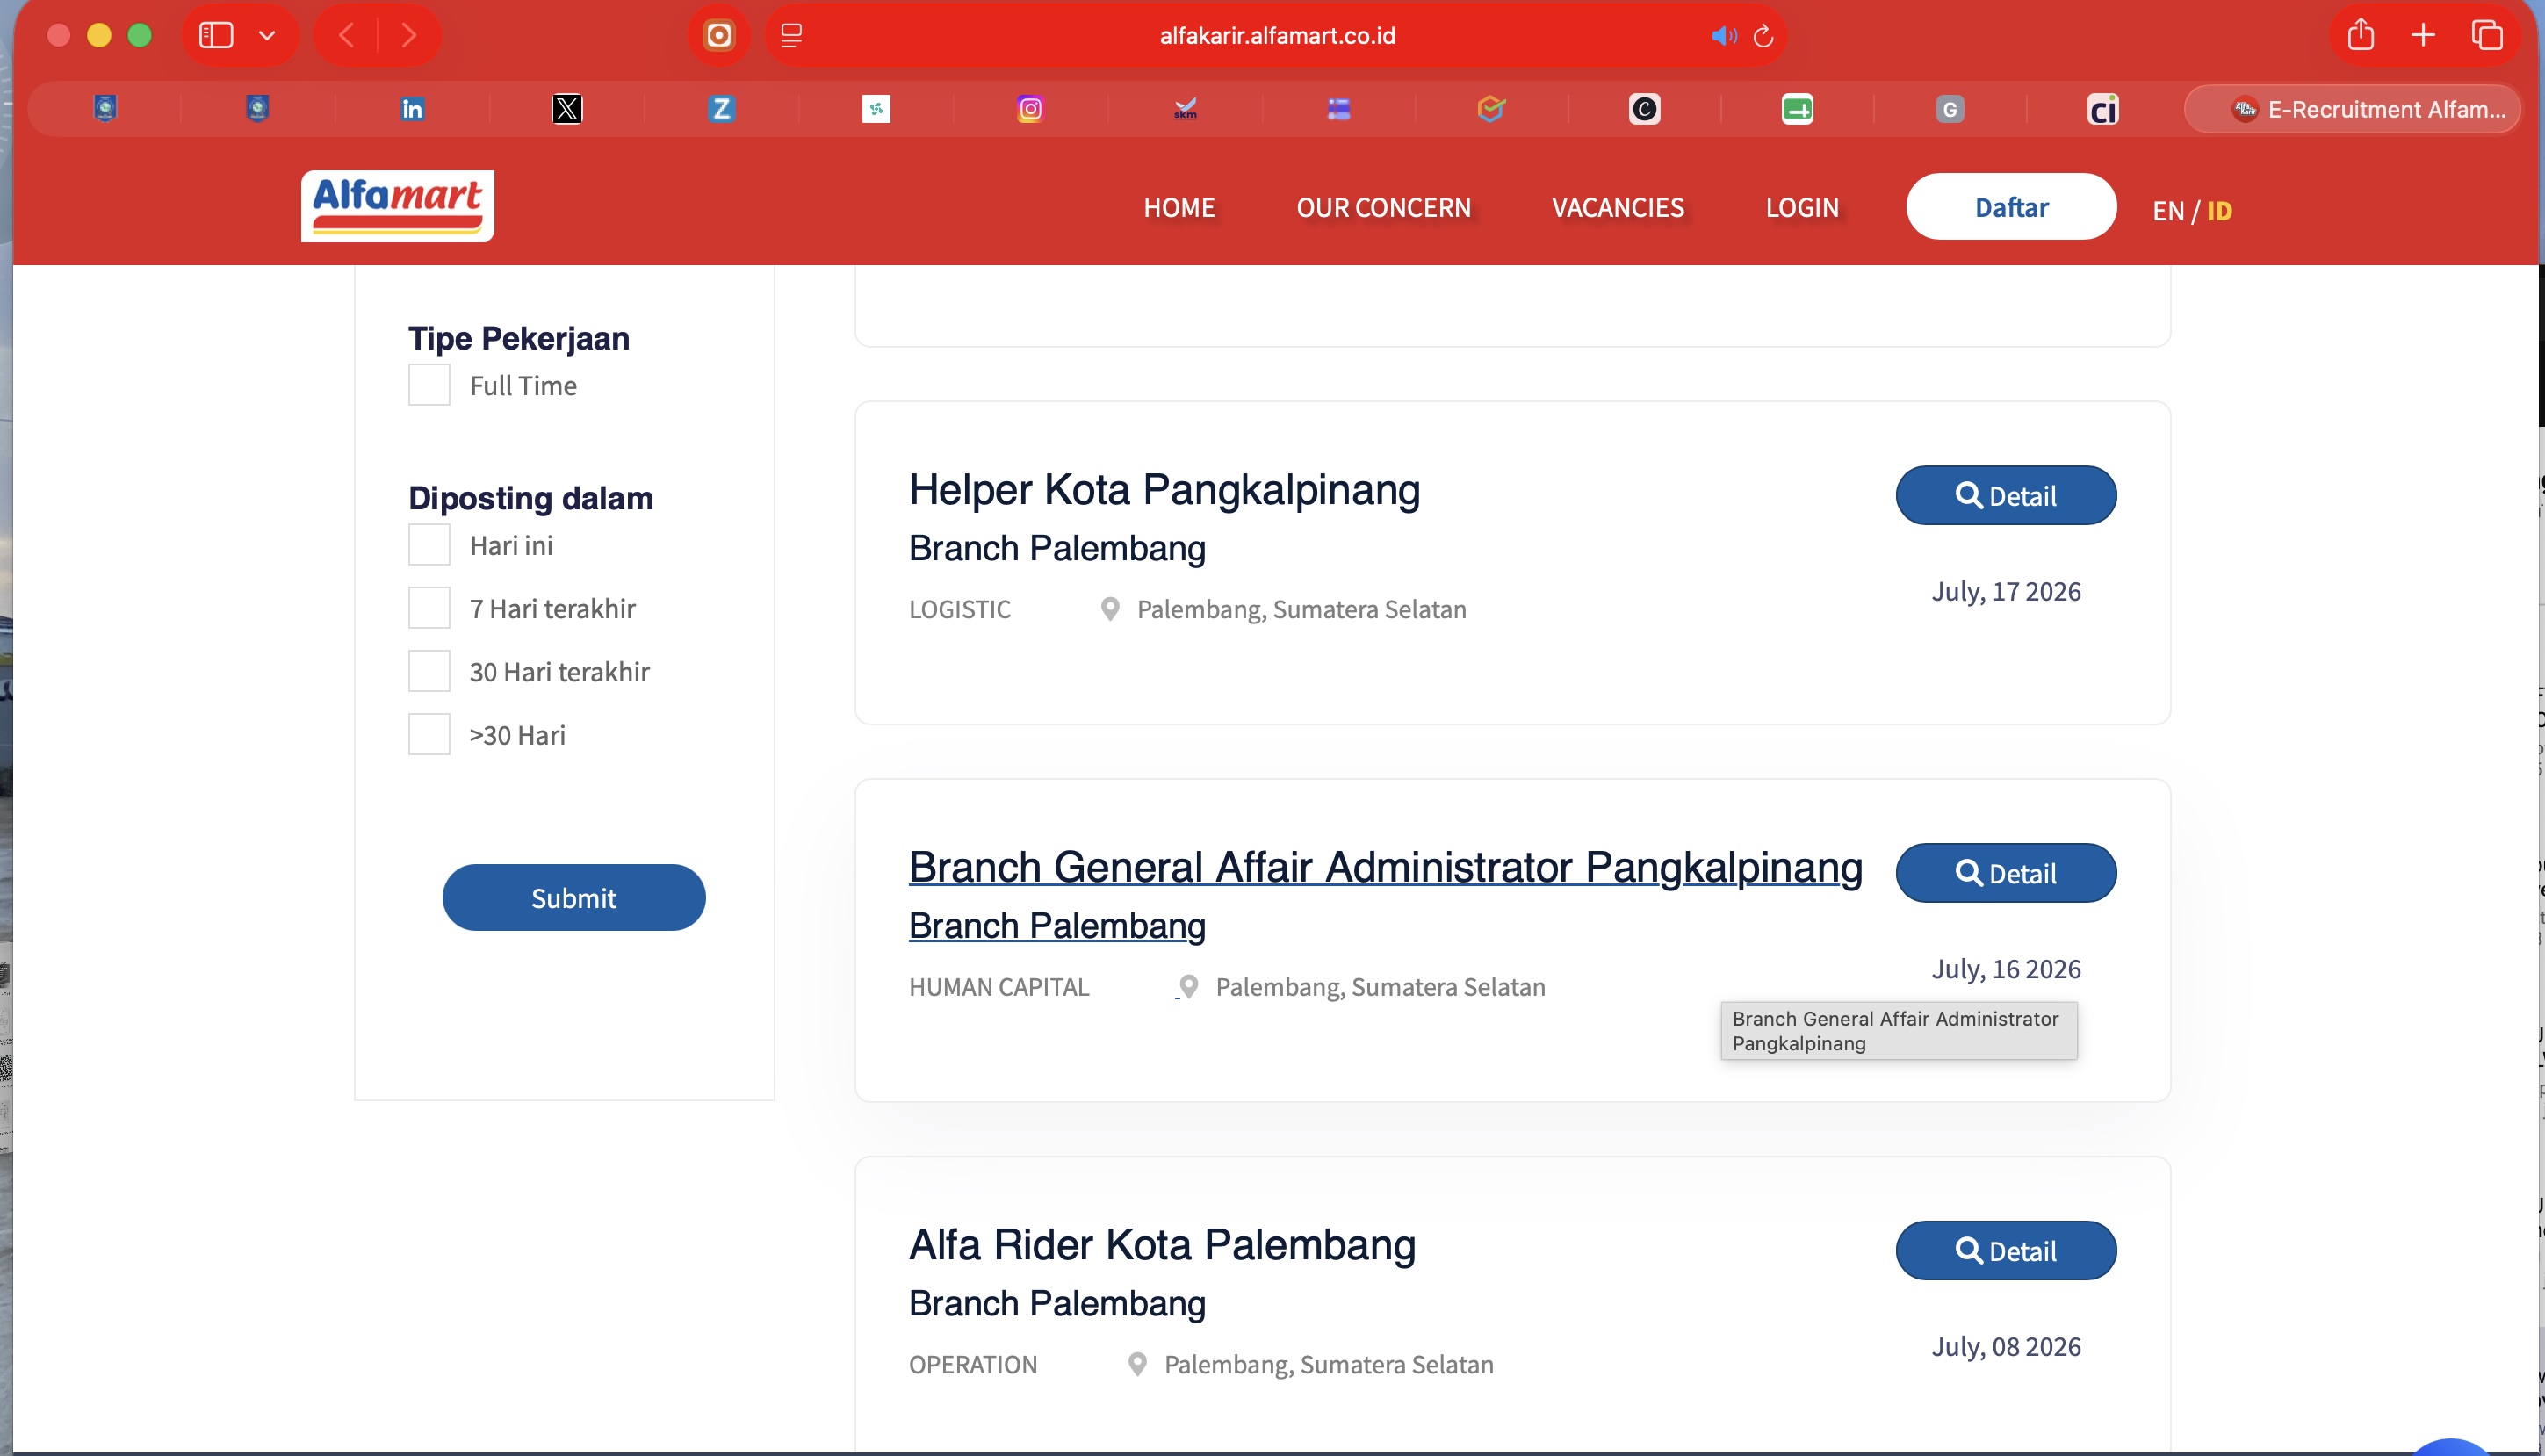Mute the tab audio speaker icon
The image size is (2545, 1456).
(x=1724, y=36)
